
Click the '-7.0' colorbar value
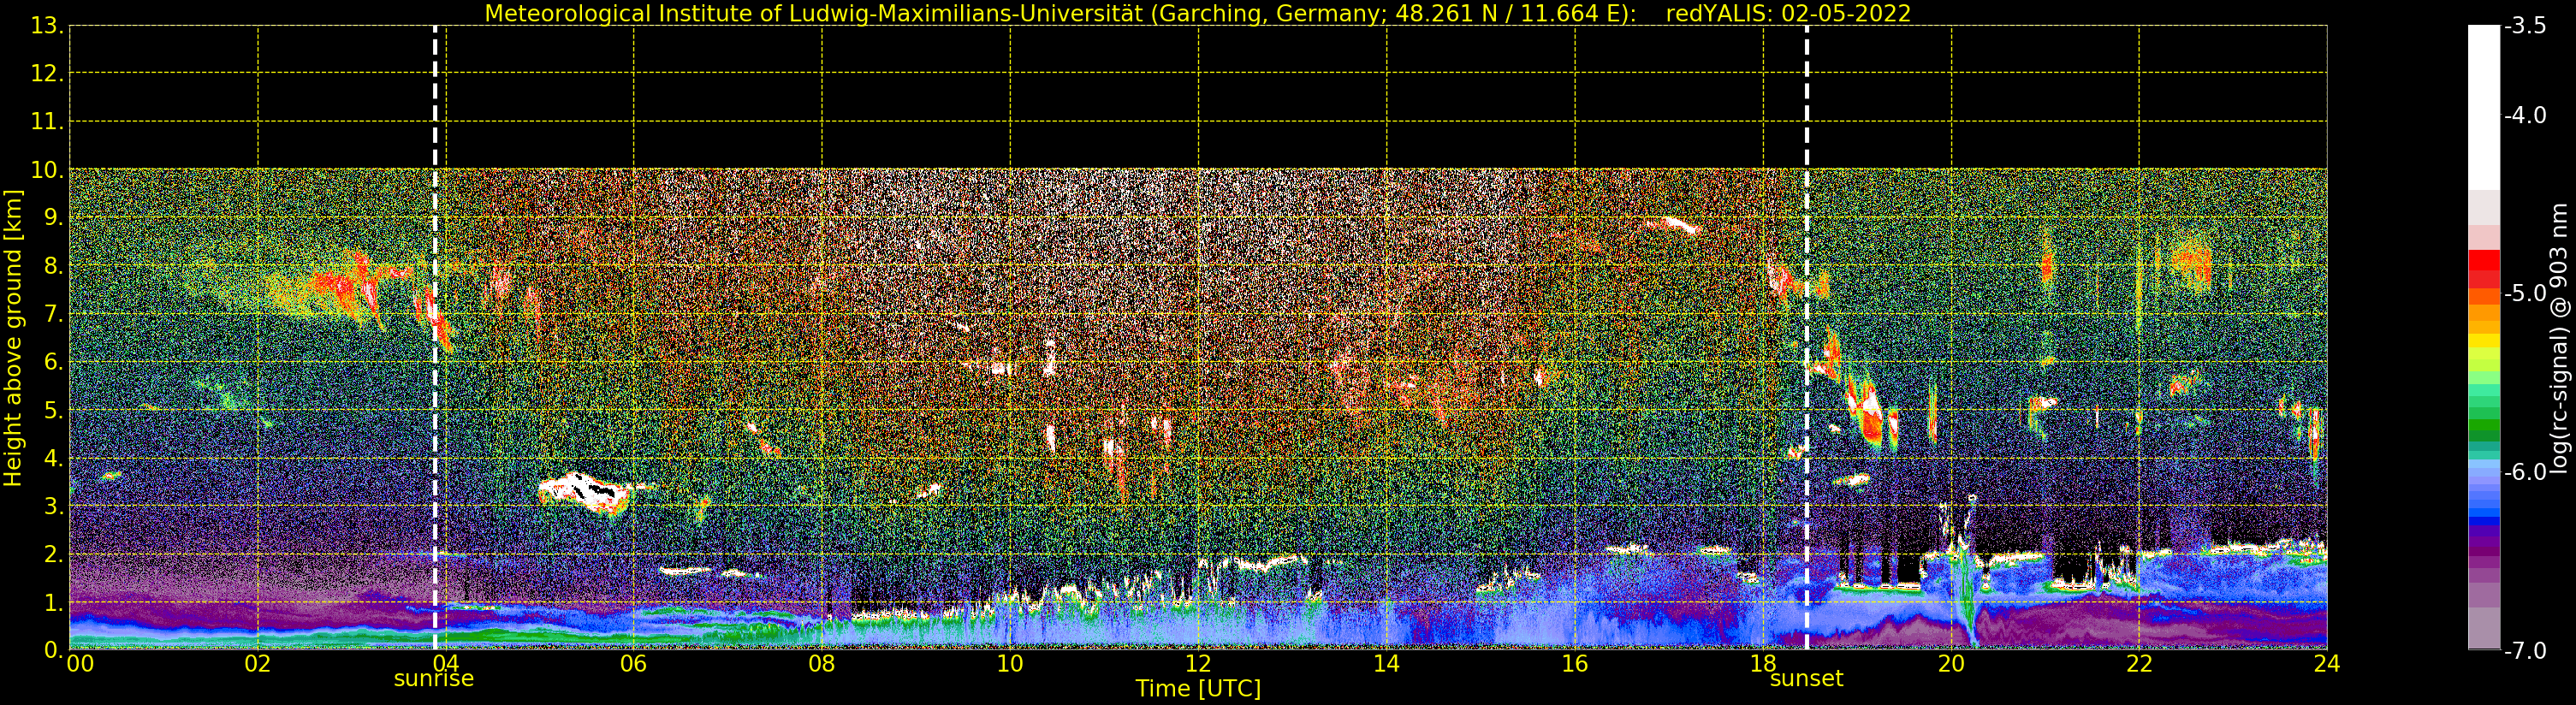[x=2525, y=651]
